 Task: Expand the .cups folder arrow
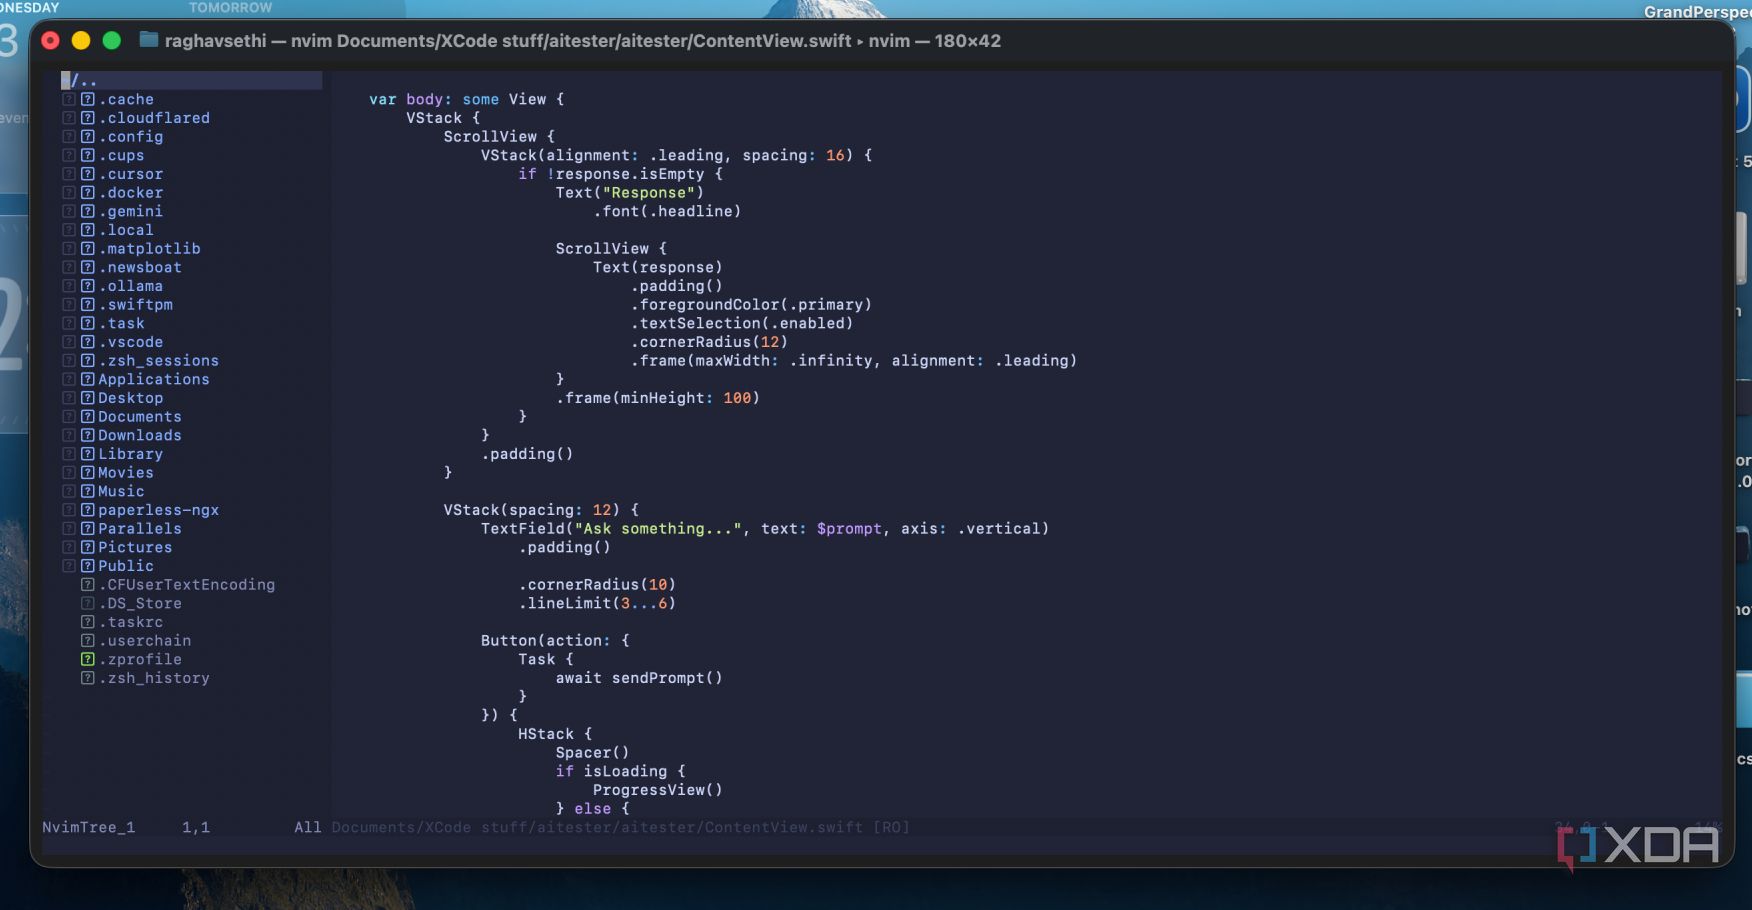[x=69, y=155]
